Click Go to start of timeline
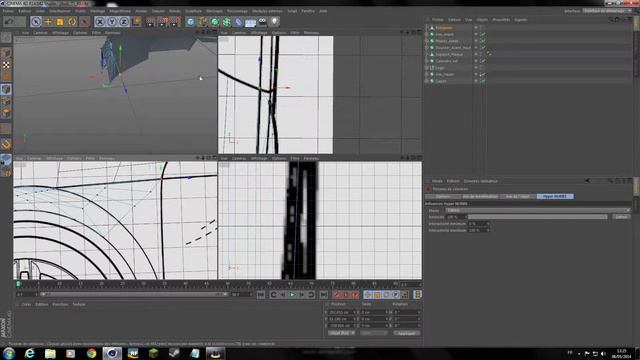 point(261,295)
